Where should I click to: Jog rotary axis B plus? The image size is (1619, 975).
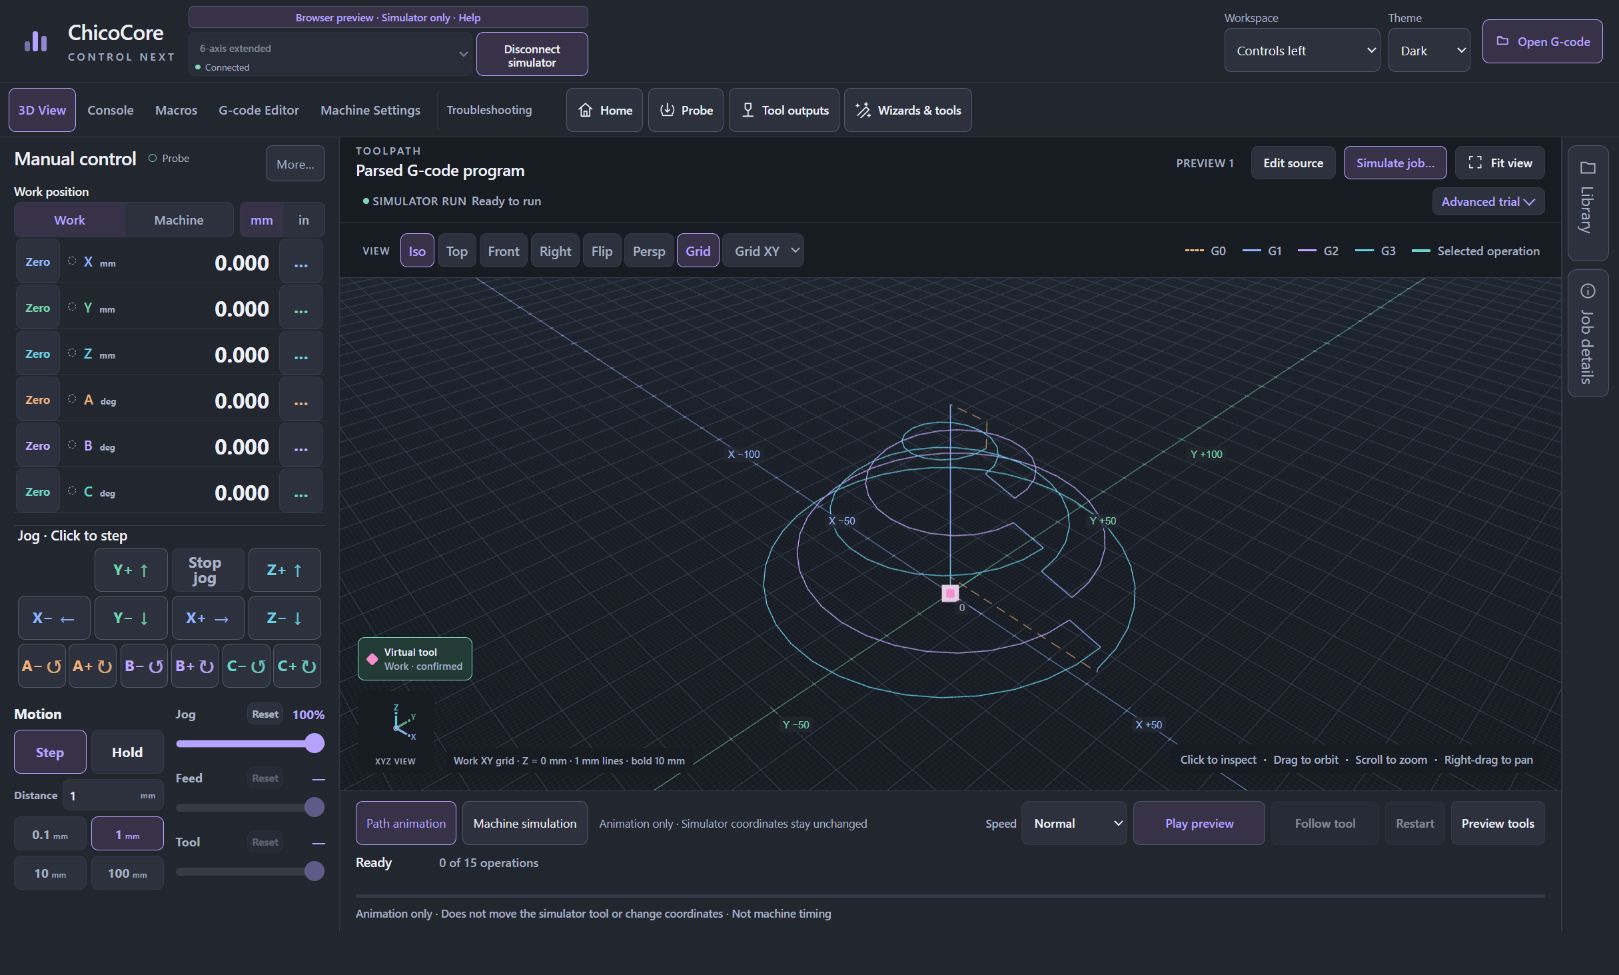195,666
